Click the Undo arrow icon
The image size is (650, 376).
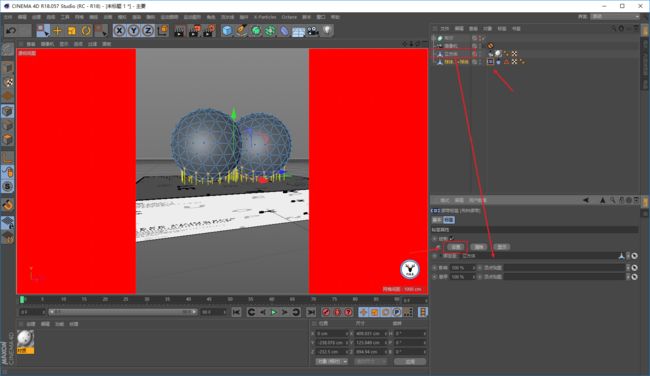click(x=11, y=31)
